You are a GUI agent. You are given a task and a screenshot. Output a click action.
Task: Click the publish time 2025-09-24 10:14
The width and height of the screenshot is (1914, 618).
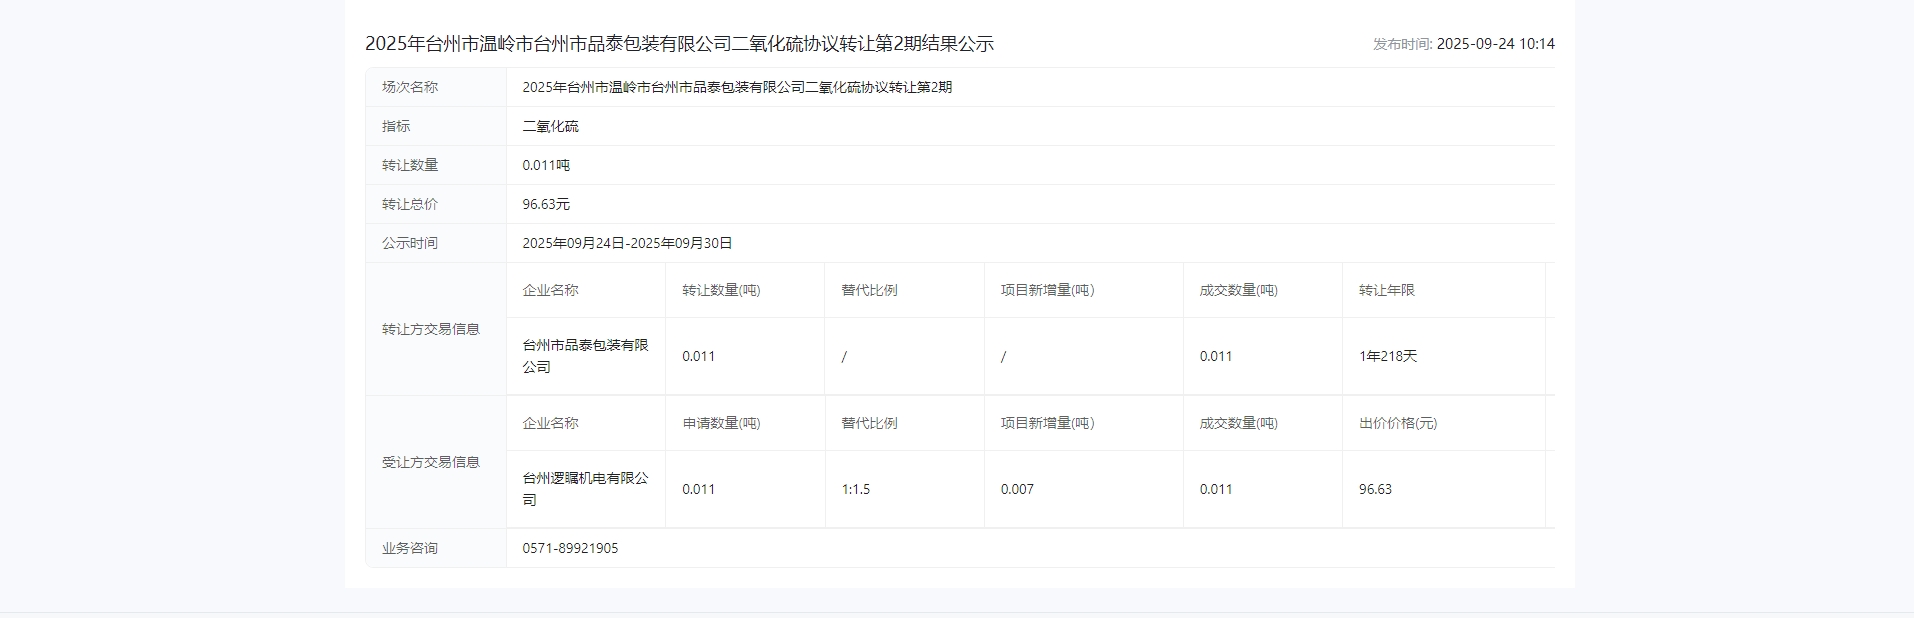click(x=1495, y=44)
